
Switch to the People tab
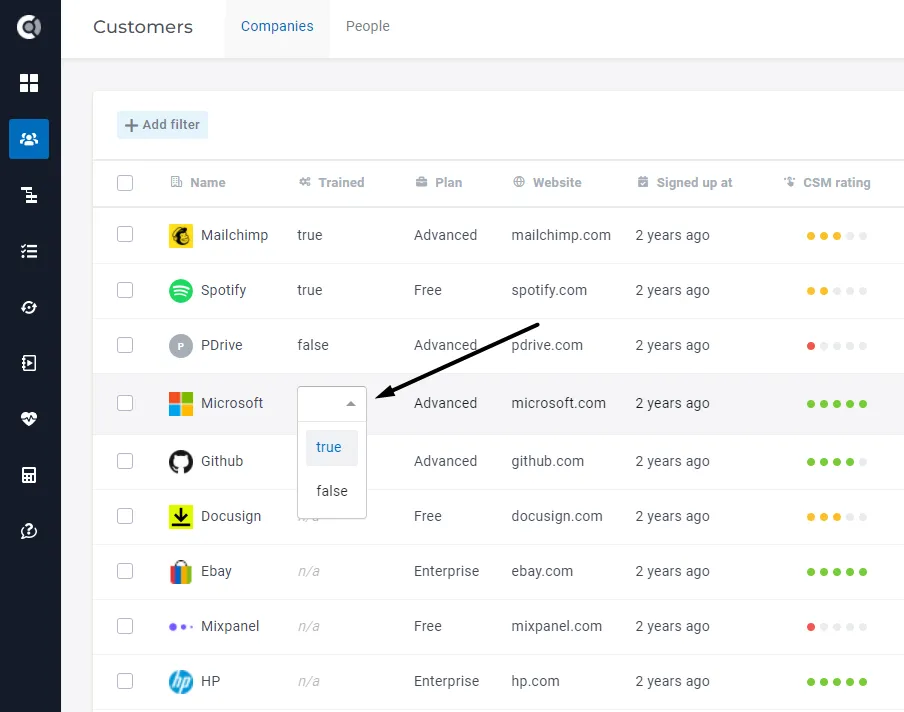tap(368, 27)
